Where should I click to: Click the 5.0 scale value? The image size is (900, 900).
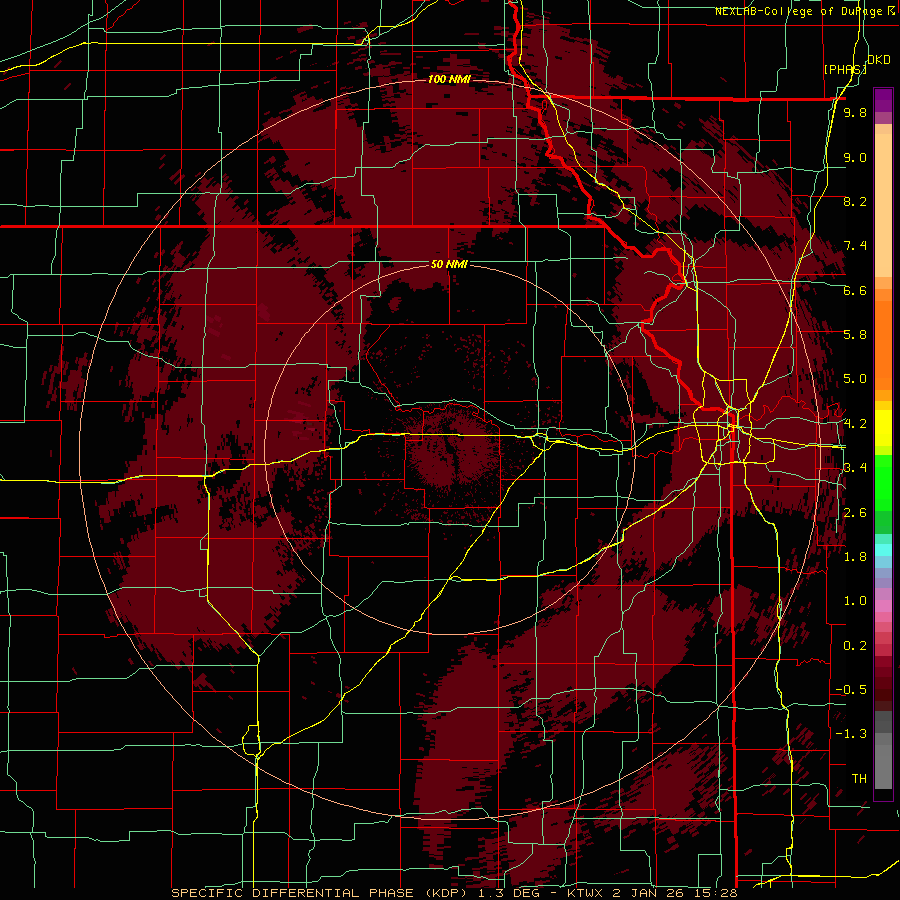(855, 379)
